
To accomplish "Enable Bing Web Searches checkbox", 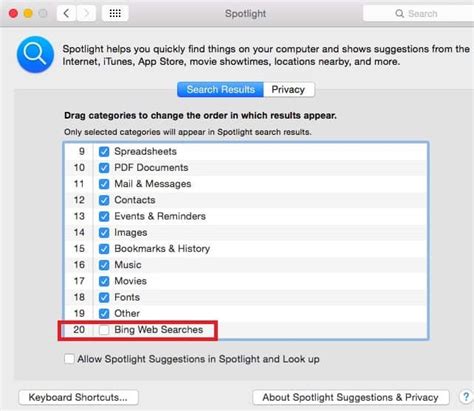I will 104,330.
